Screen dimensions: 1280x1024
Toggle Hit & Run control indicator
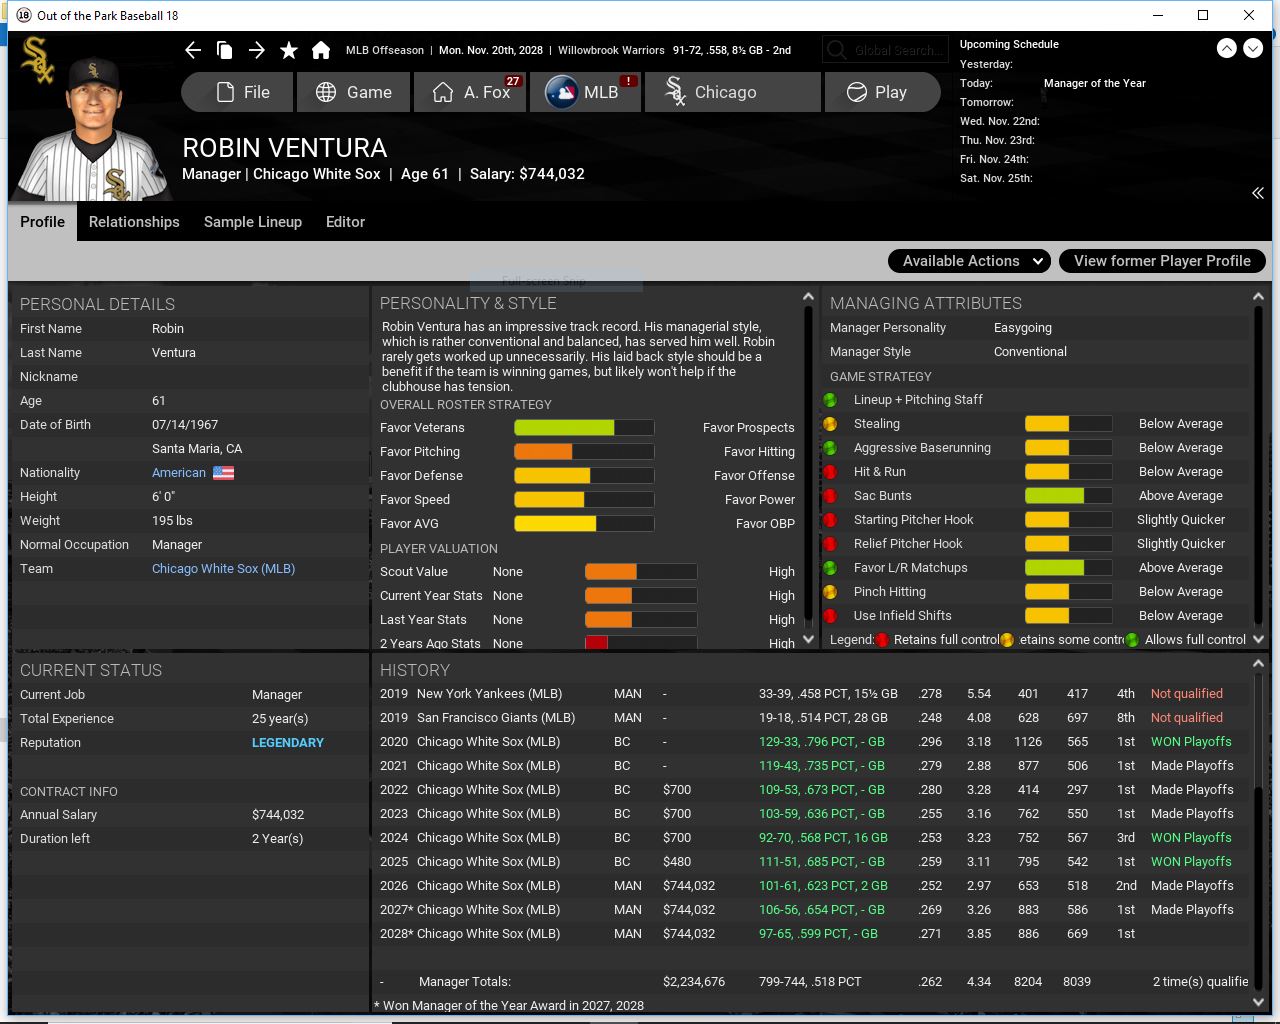pos(830,472)
